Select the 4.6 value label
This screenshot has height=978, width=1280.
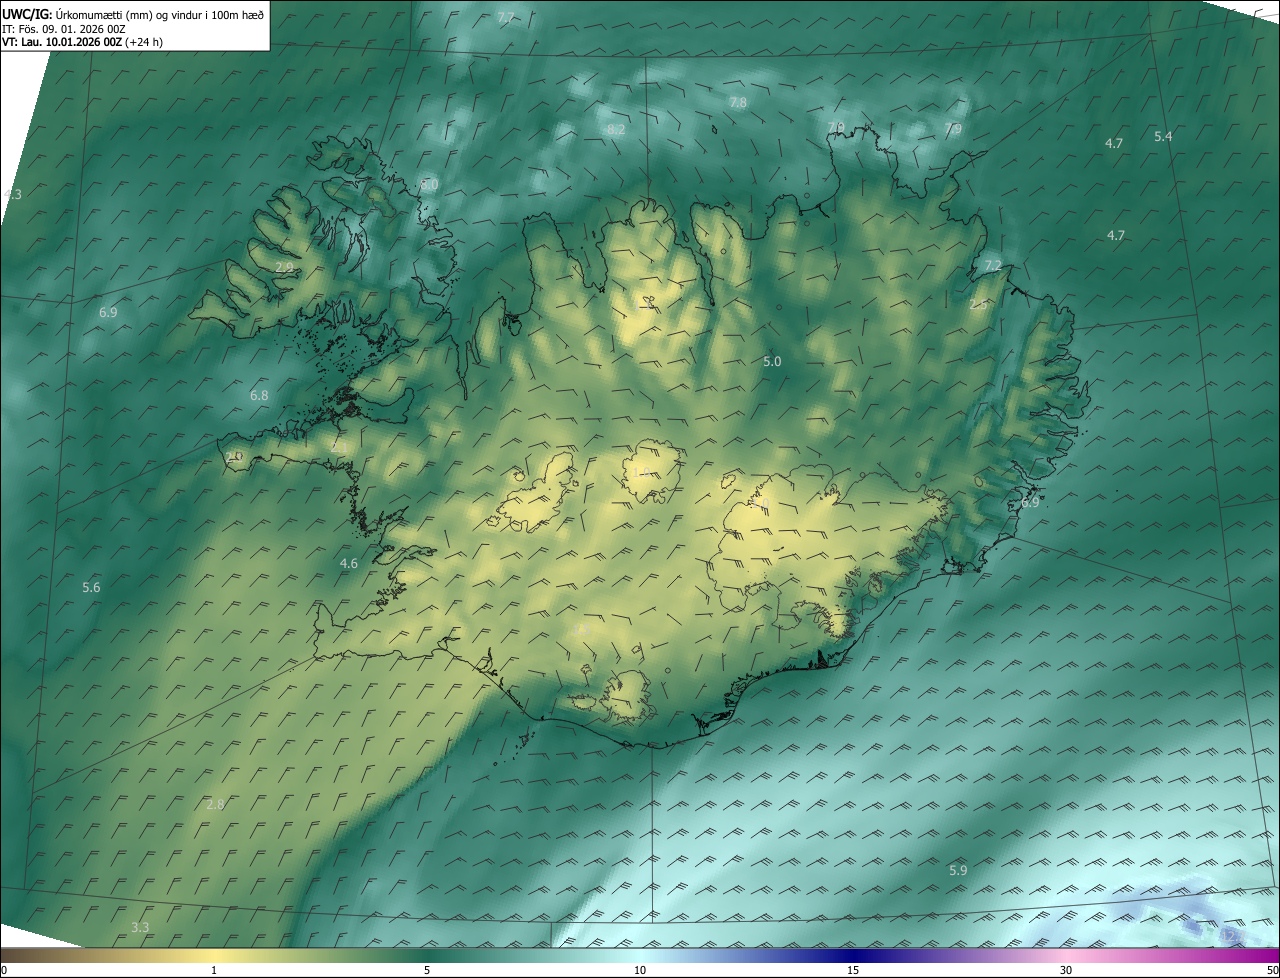pyautogui.click(x=348, y=564)
